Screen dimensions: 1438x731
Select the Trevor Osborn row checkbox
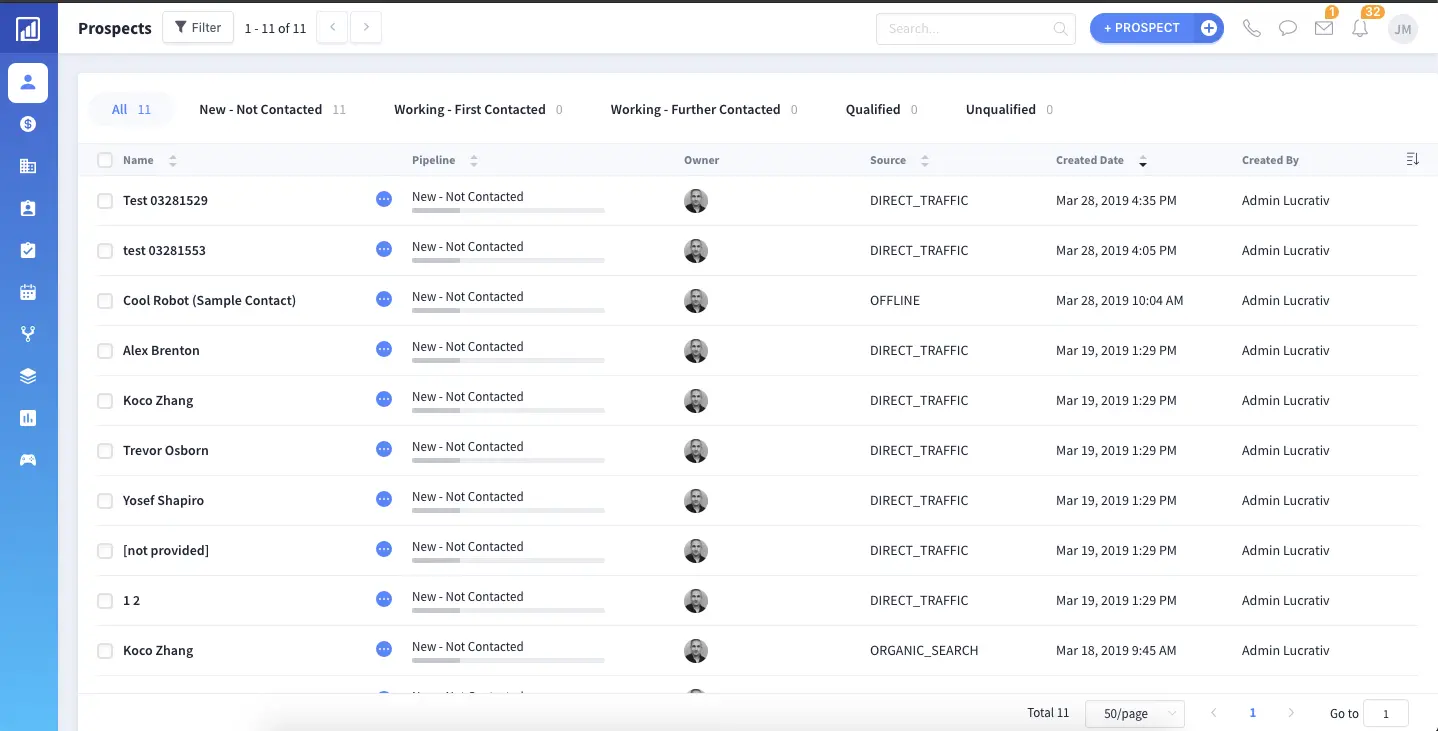click(105, 451)
